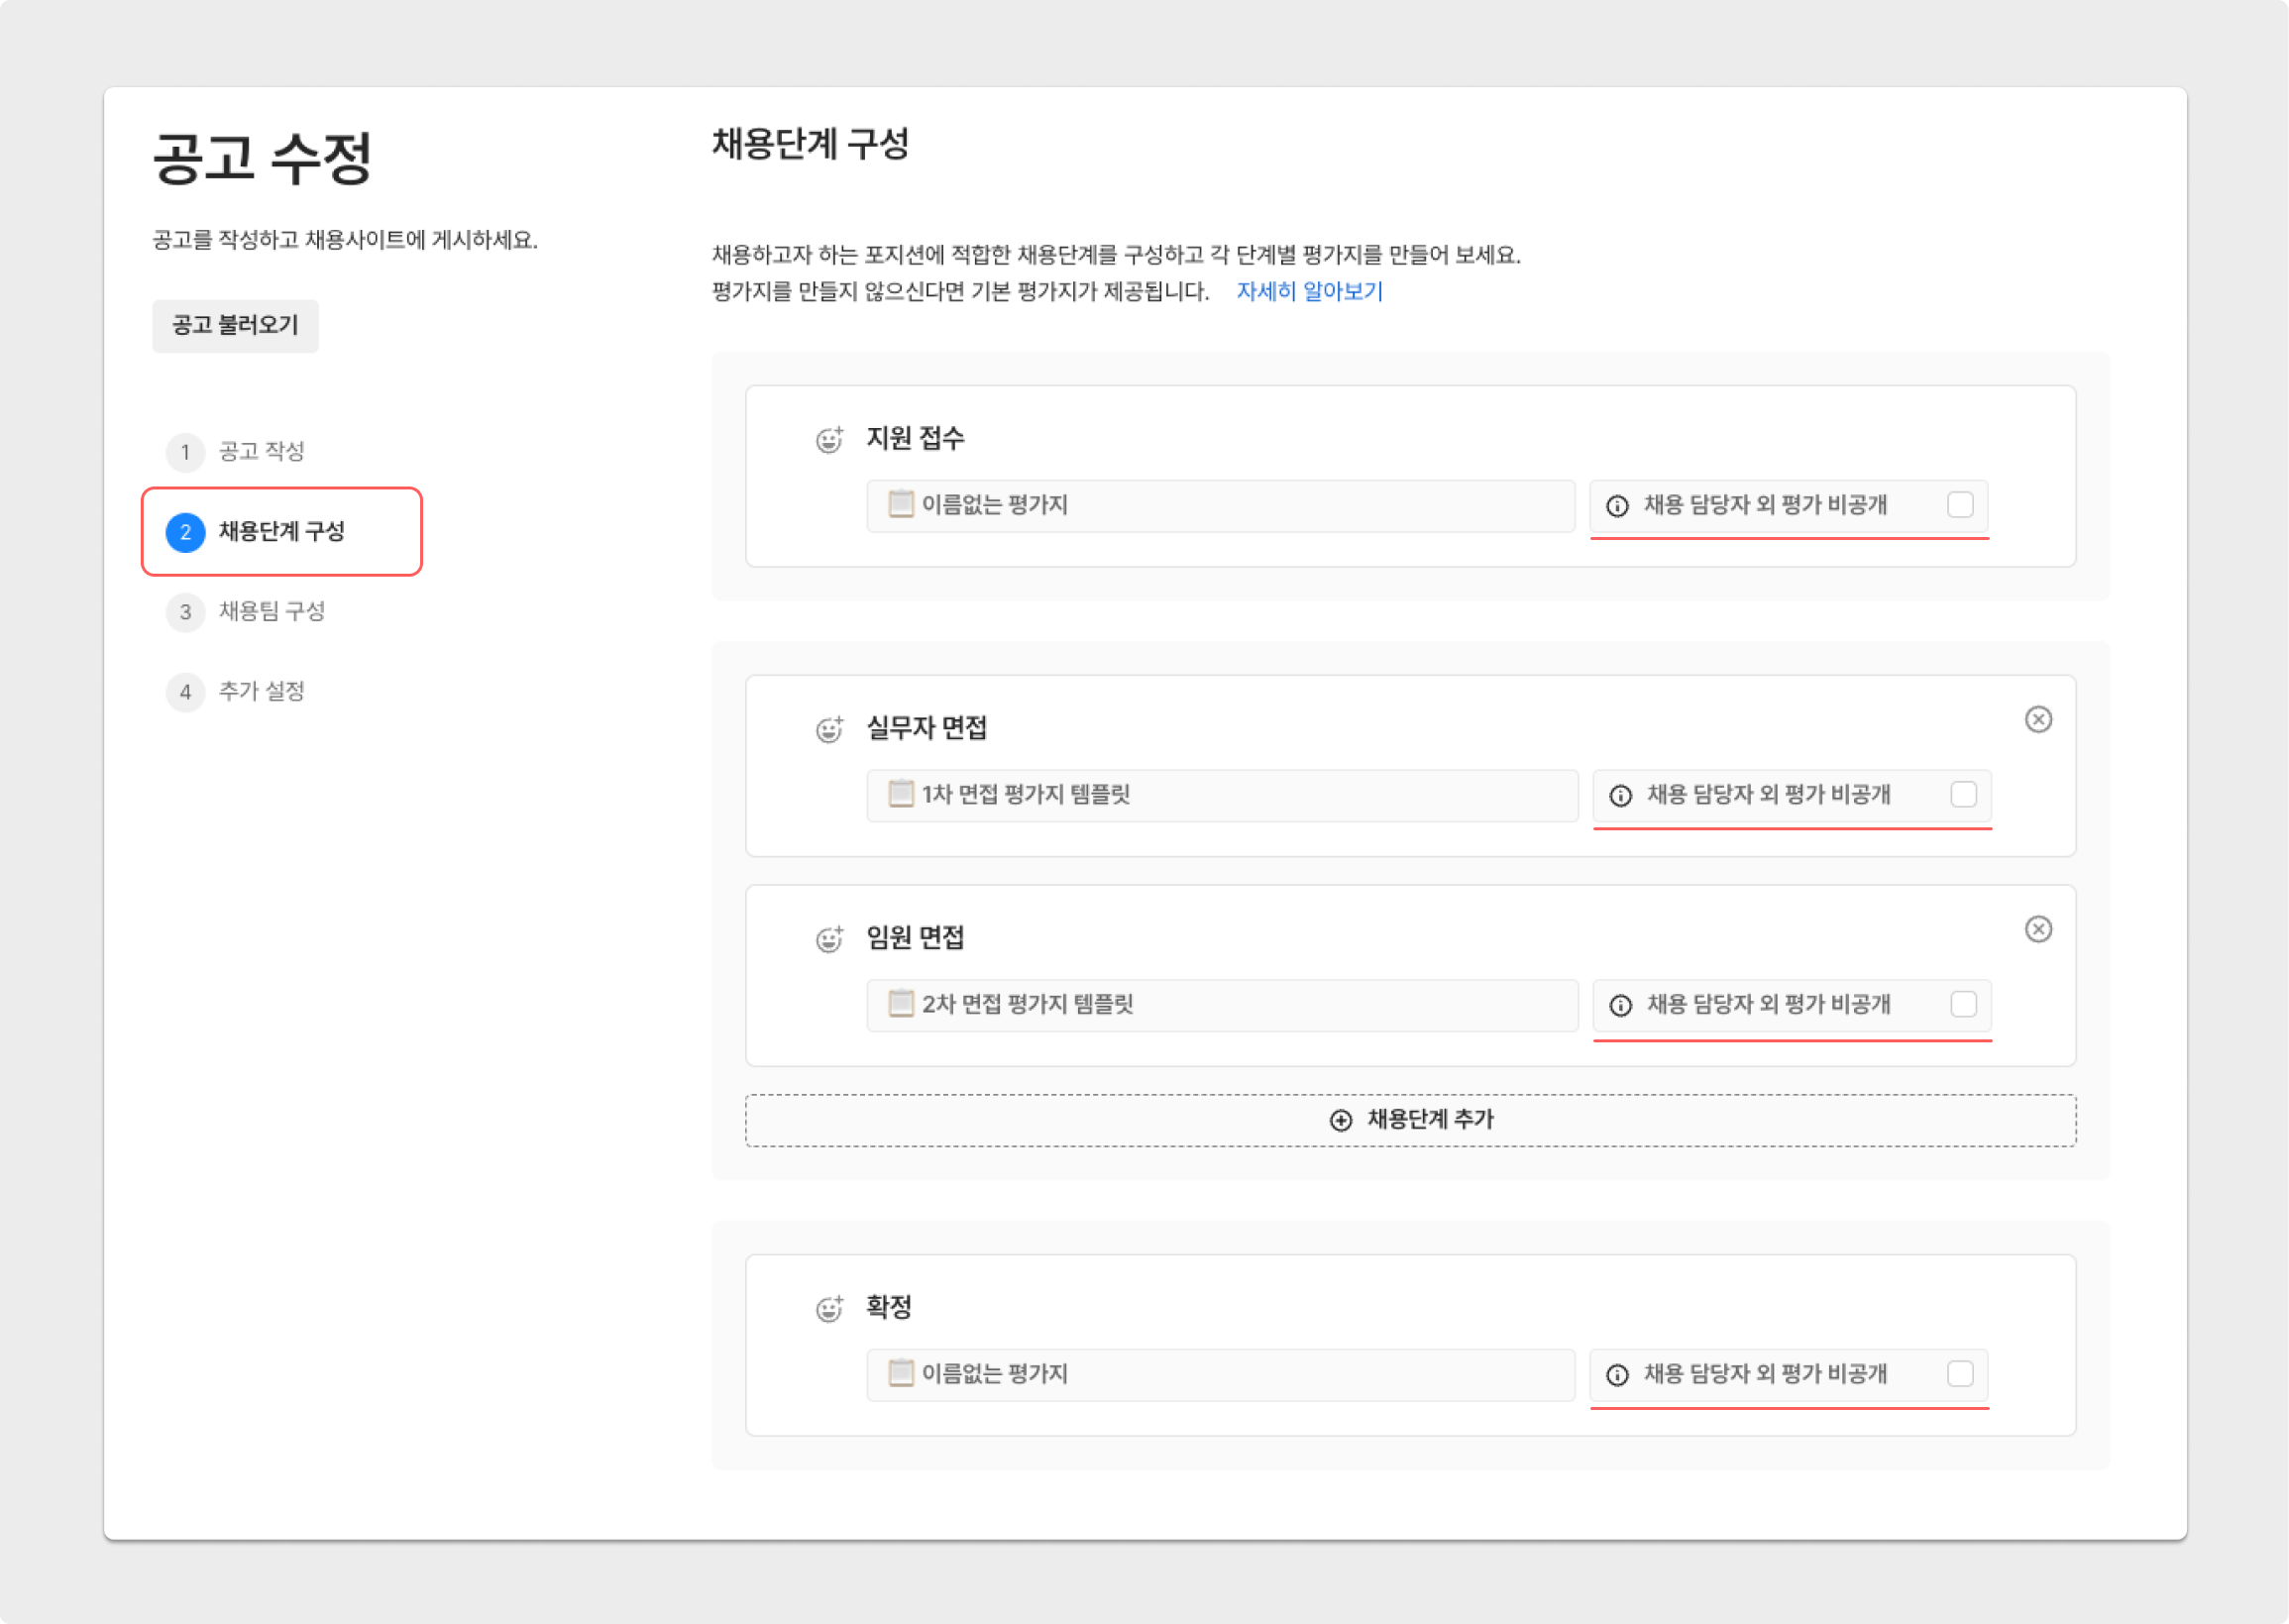Screen dimensions: 2289x1624
Task: Click the emoji icon beside 지원 접수
Action: [x=829, y=439]
